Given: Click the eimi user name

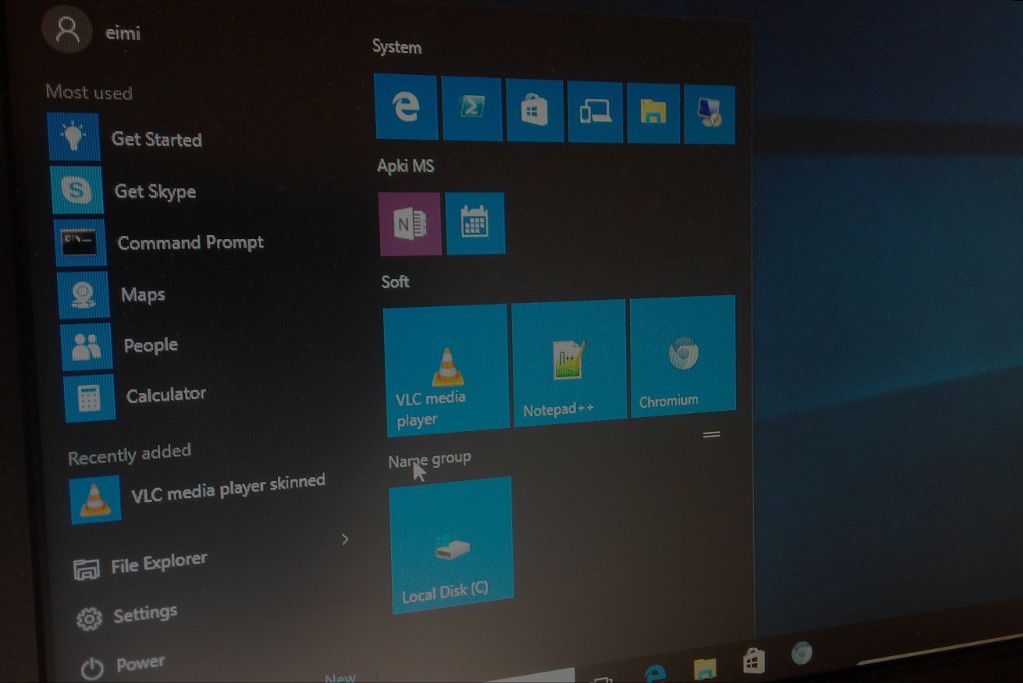Looking at the screenshot, I should [123, 33].
